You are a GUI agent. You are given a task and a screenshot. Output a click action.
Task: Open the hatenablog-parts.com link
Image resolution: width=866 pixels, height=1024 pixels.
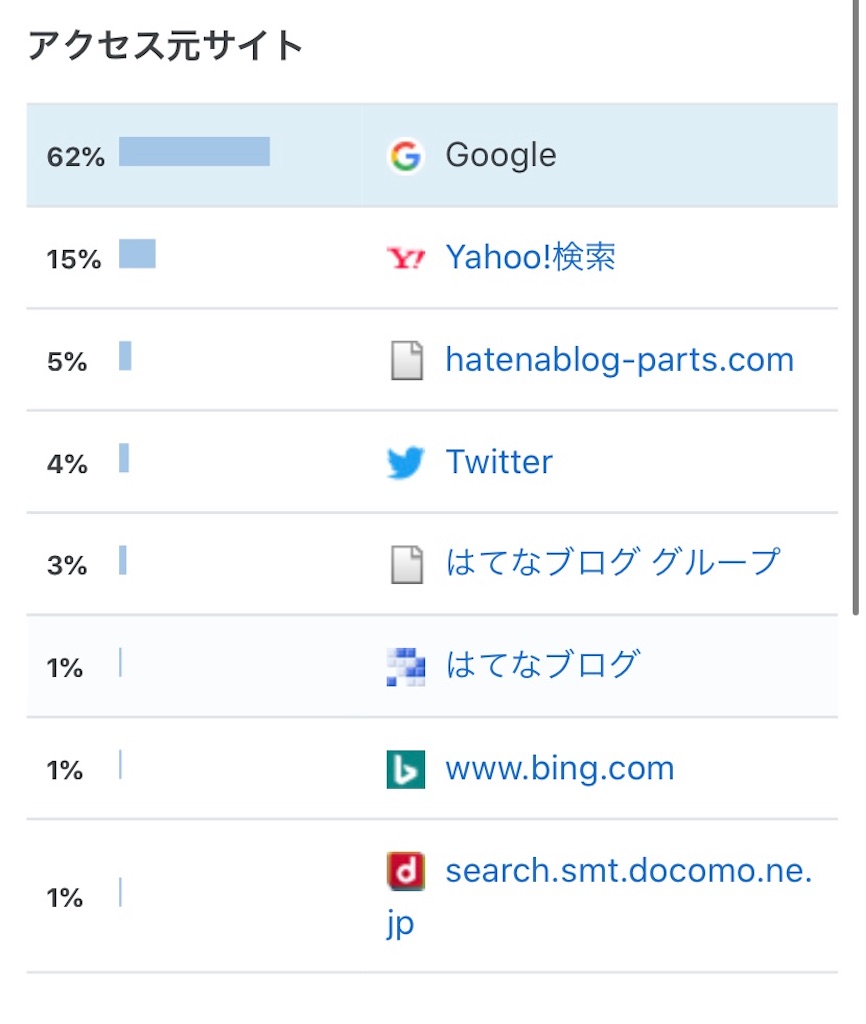click(619, 360)
